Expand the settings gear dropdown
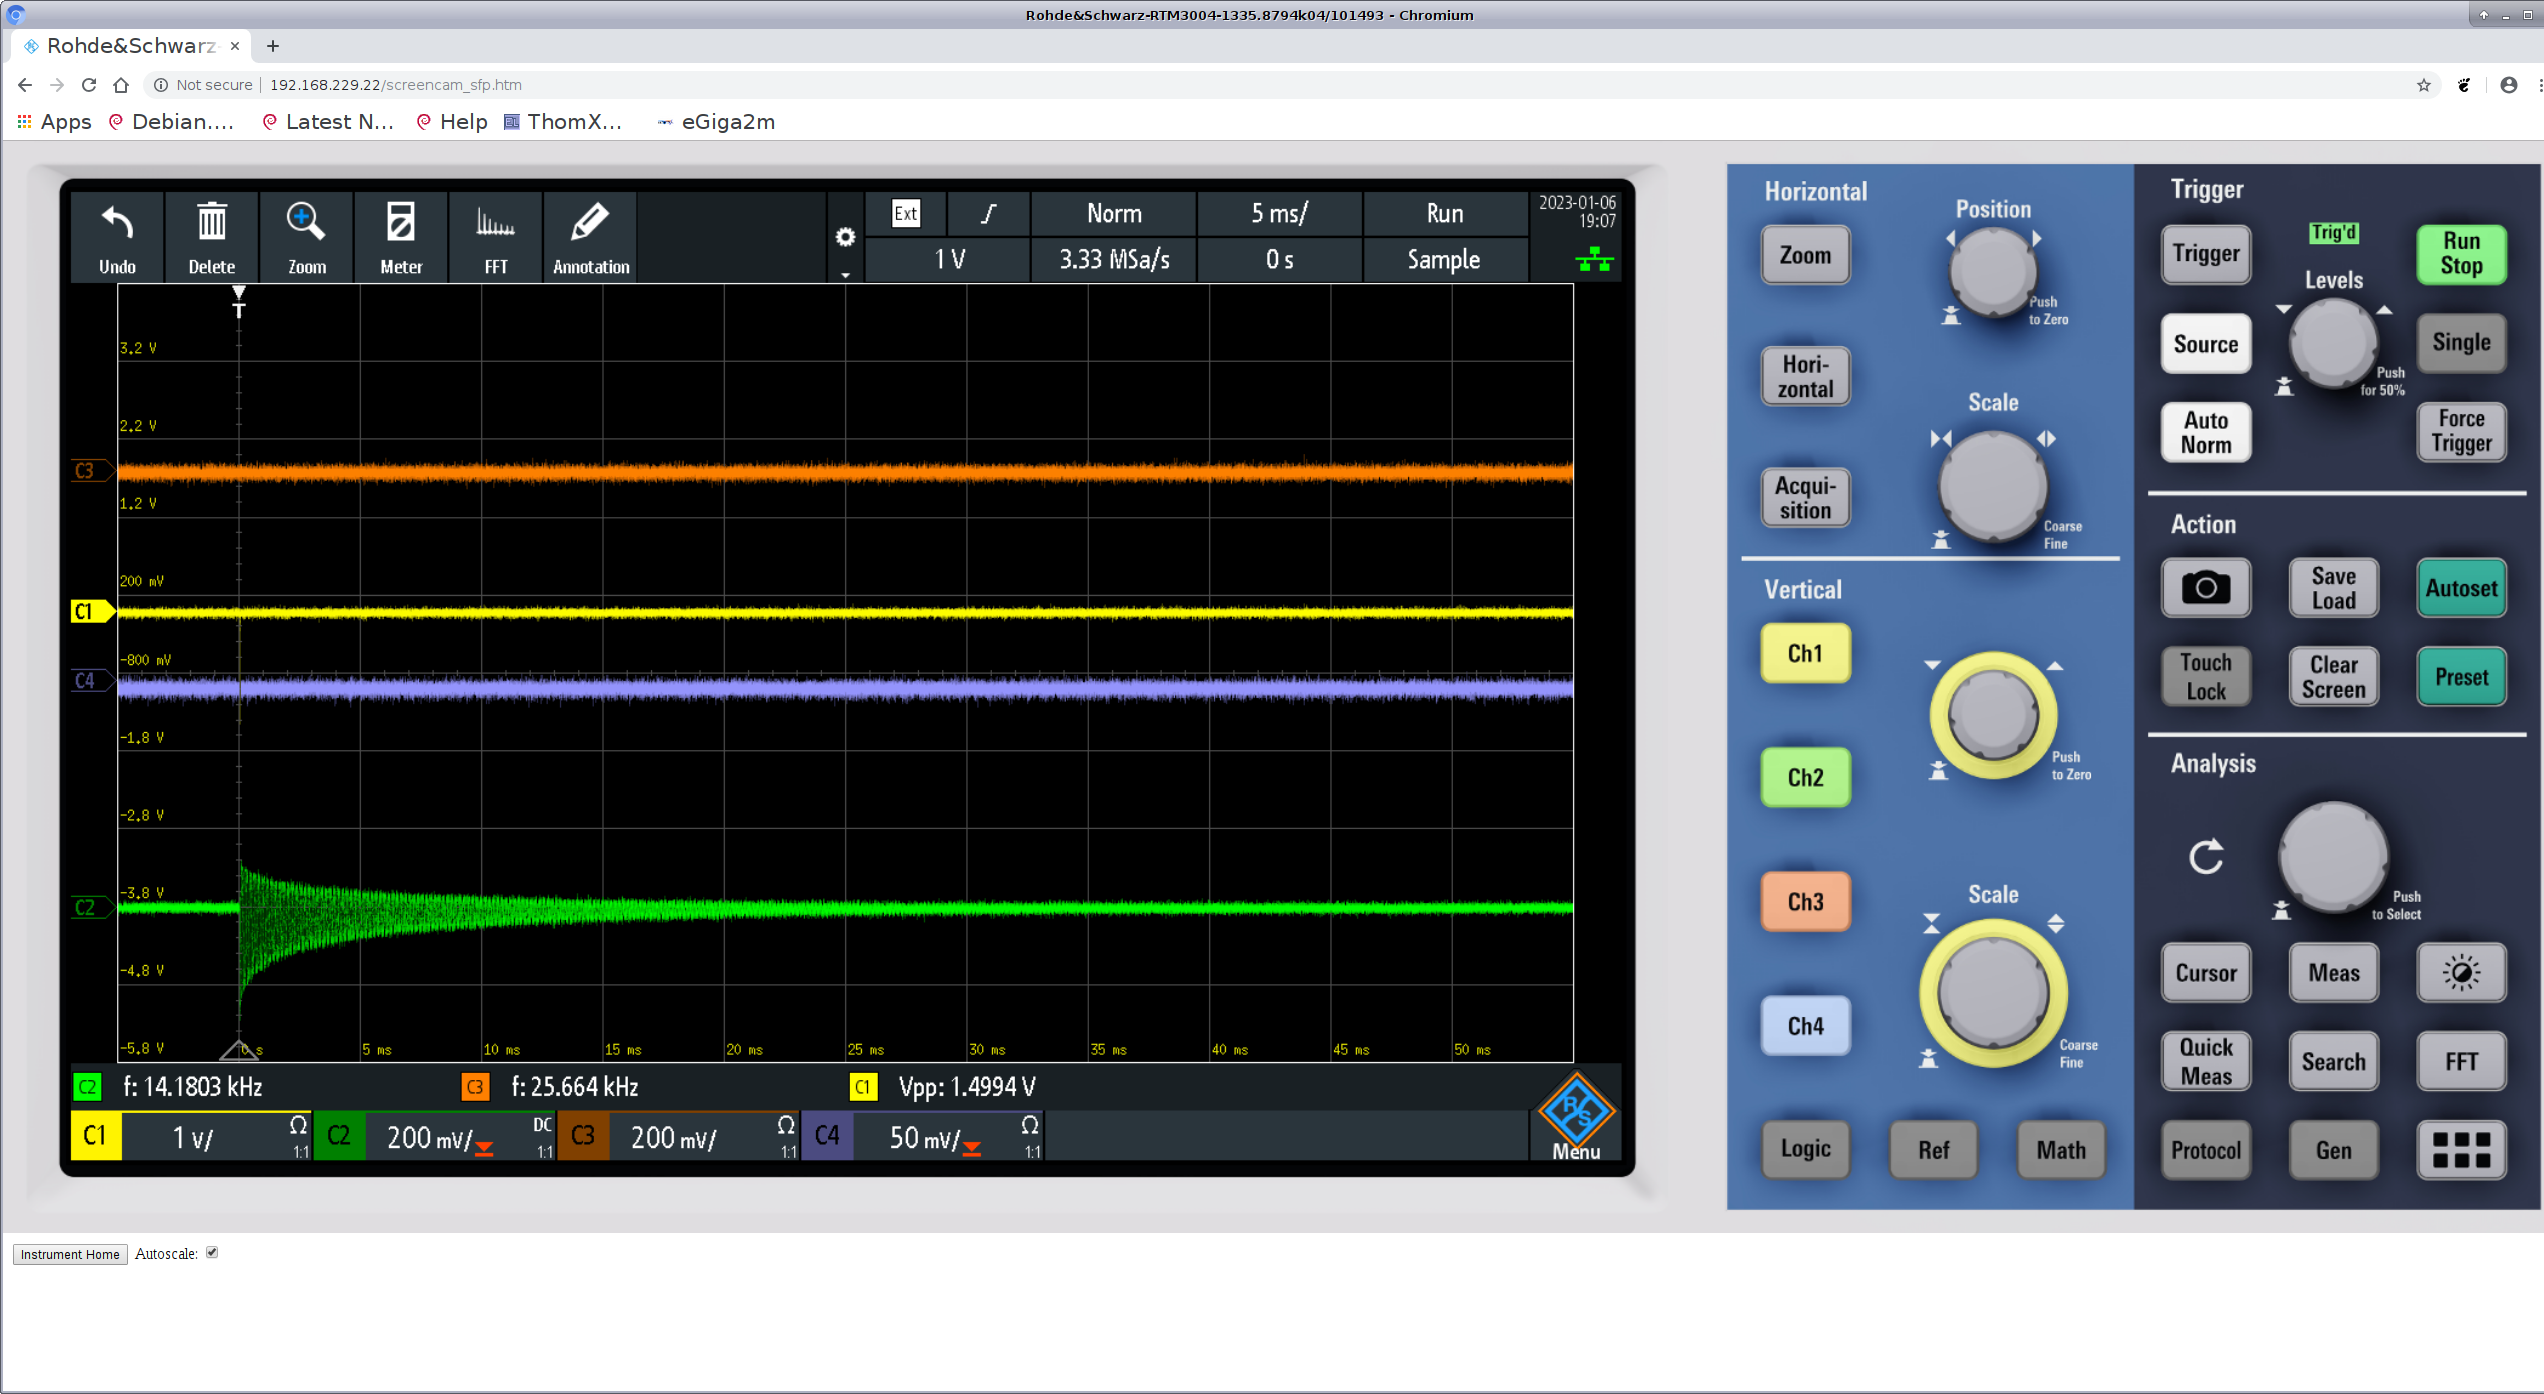 coord(845,240)
